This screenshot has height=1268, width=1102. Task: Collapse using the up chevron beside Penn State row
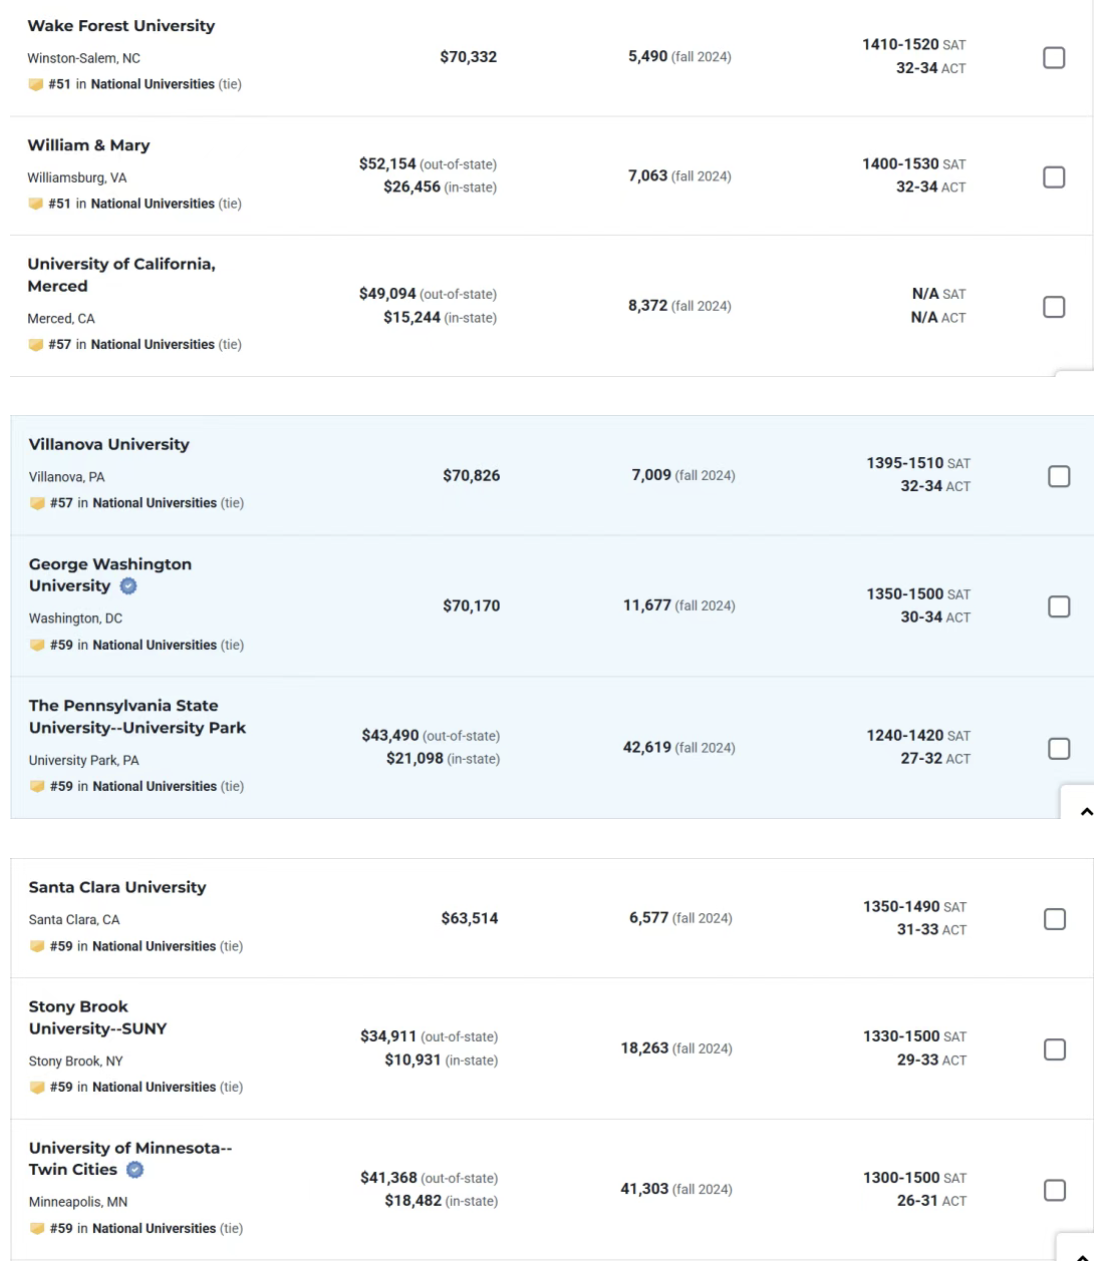[x=1086, y=812]
